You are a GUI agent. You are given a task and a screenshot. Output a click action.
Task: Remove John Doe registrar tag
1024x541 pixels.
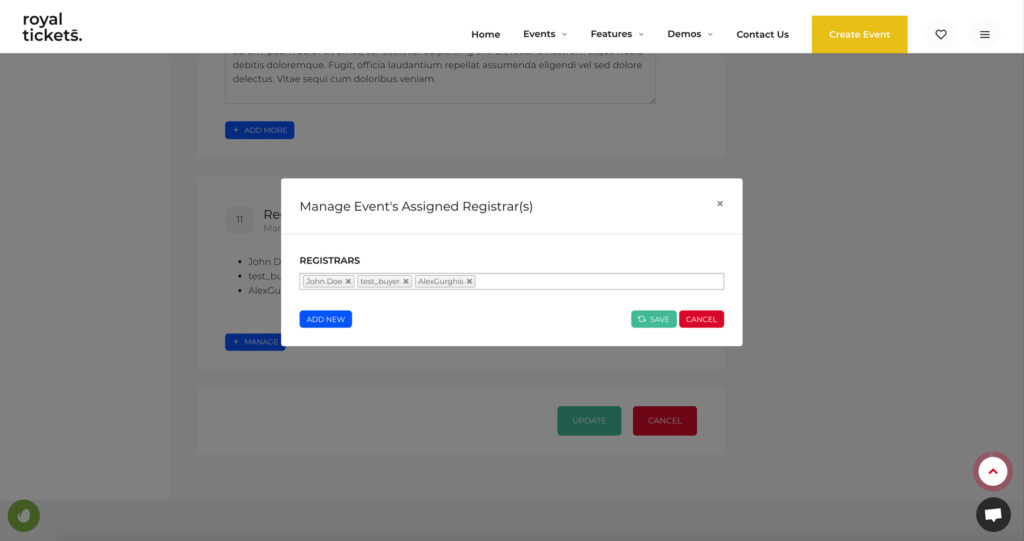pyautogui.click(x=348, y=282)
